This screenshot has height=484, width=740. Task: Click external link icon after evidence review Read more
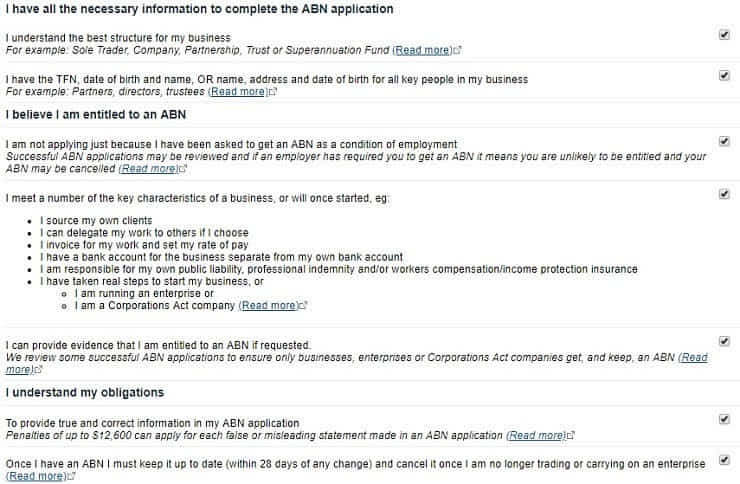click(38, 370)
